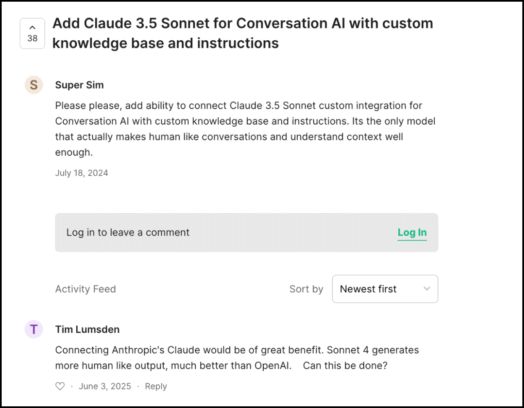Image resolution: width=524 pixels, height=408 pixels.
Task: Expand the sort chevron arrow
Action: pyautogui.click(x=427, y=289)
